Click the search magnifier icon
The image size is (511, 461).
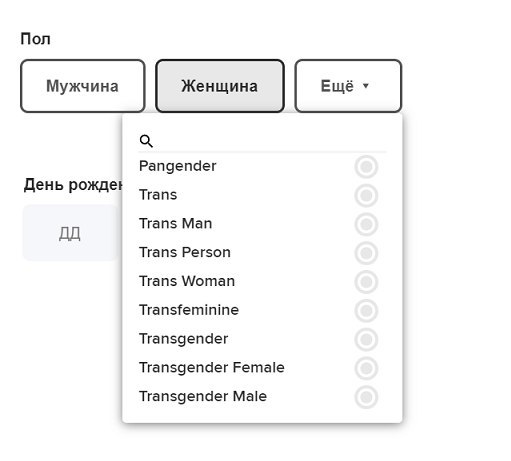(x=146, y=141)
